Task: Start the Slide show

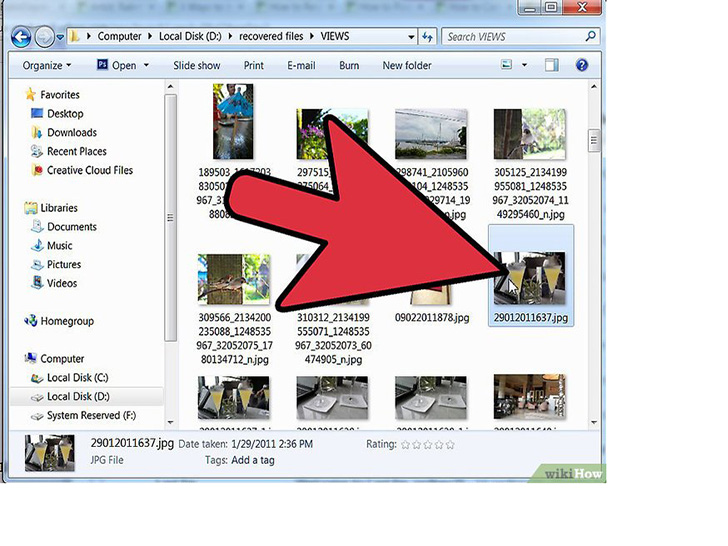Action: coord(197,65)
